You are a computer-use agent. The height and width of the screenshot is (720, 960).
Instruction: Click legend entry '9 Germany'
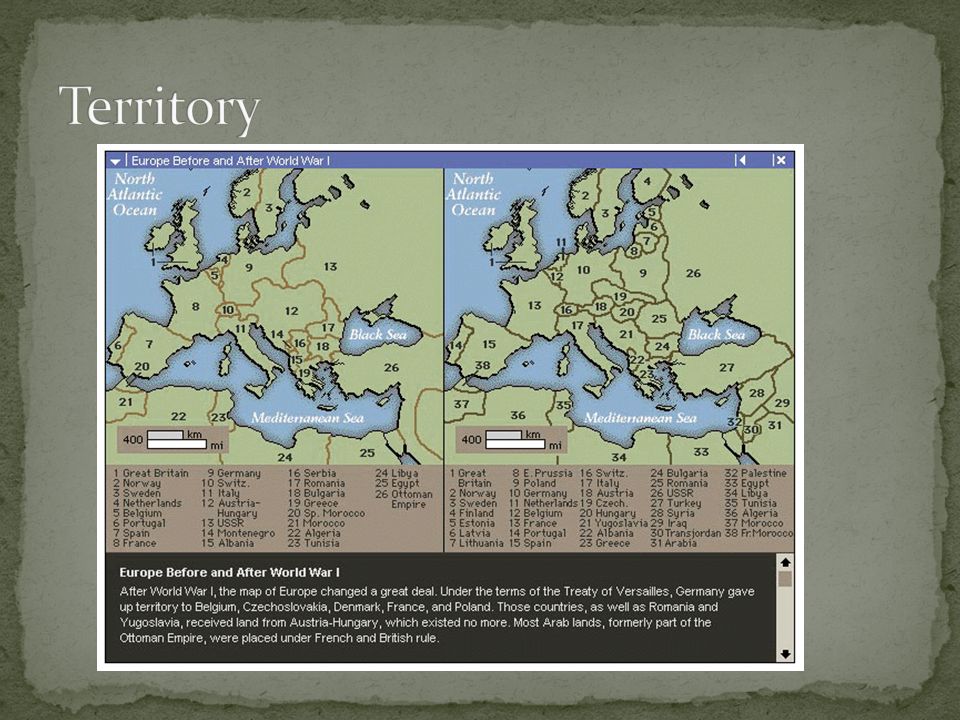tap(233, 473)
